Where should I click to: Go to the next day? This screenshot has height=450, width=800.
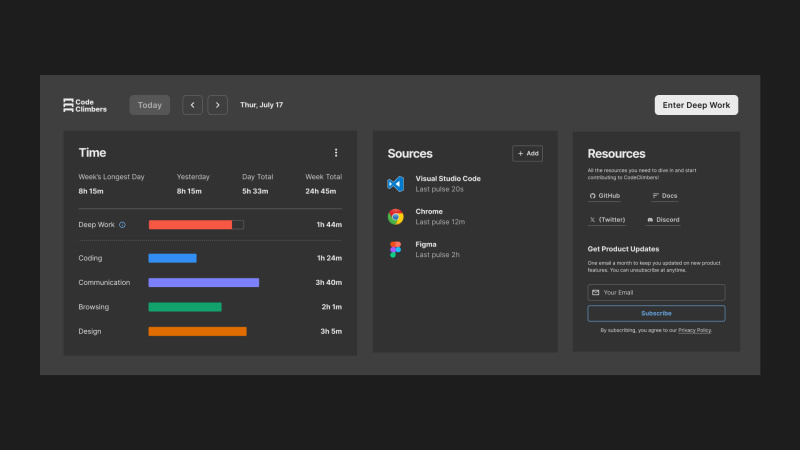coord(217,105)
